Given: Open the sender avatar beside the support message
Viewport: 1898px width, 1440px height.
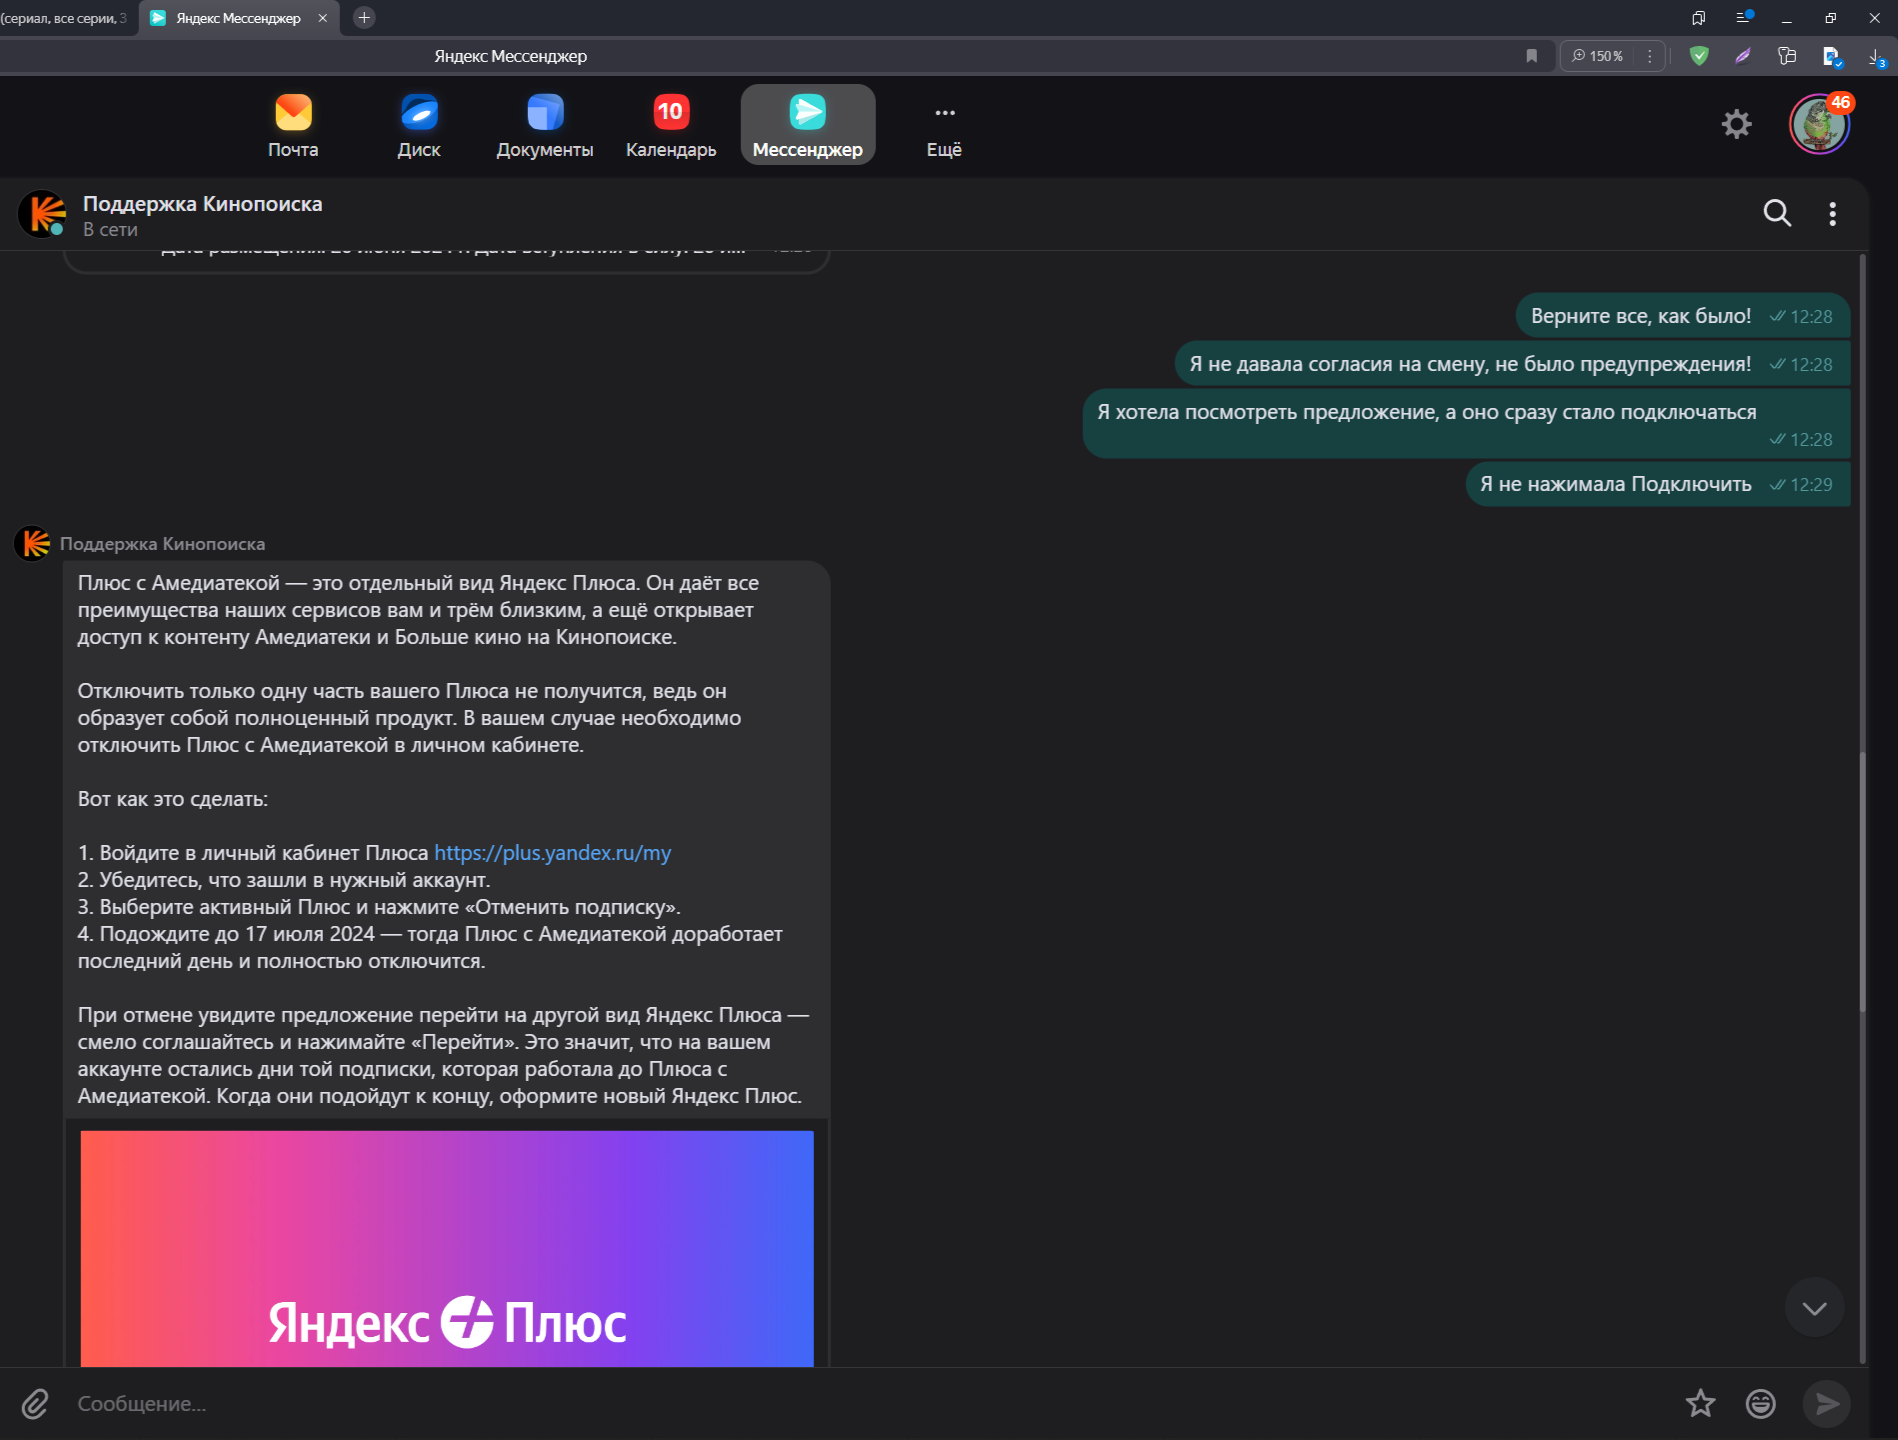Looking at the screenshot, I should pyautogui.click(x=32, y=544).
